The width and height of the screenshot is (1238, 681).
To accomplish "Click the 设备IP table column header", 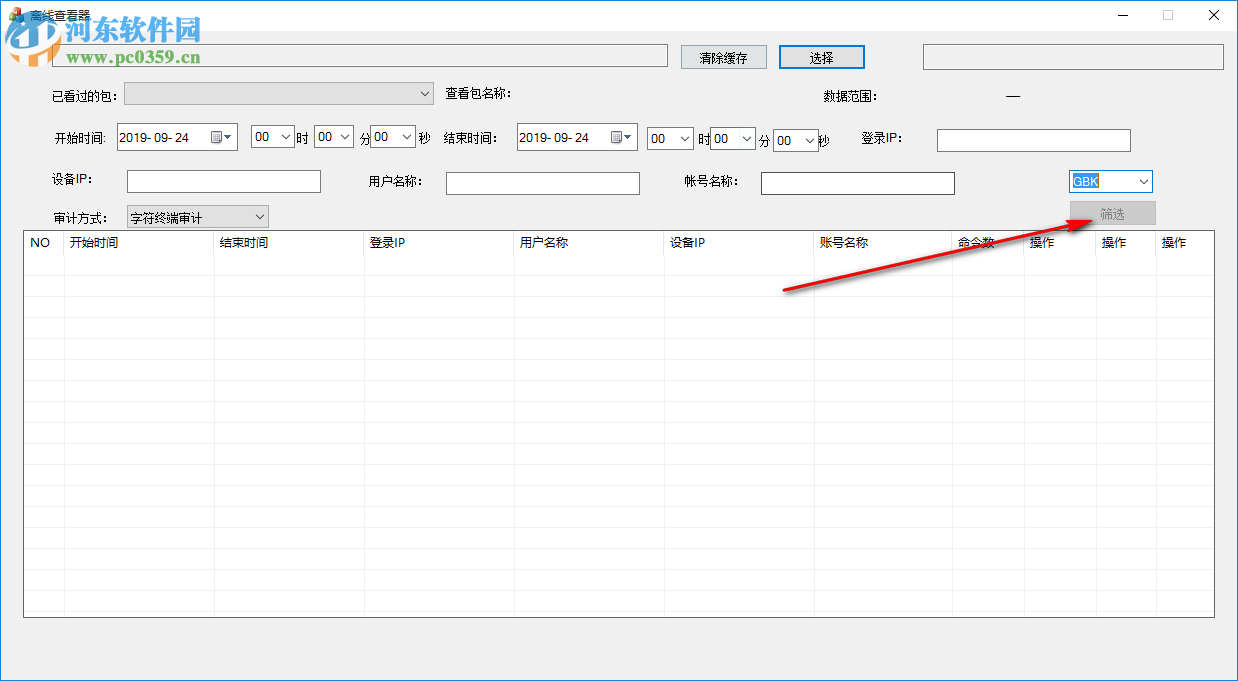I will tap(739, 242).
